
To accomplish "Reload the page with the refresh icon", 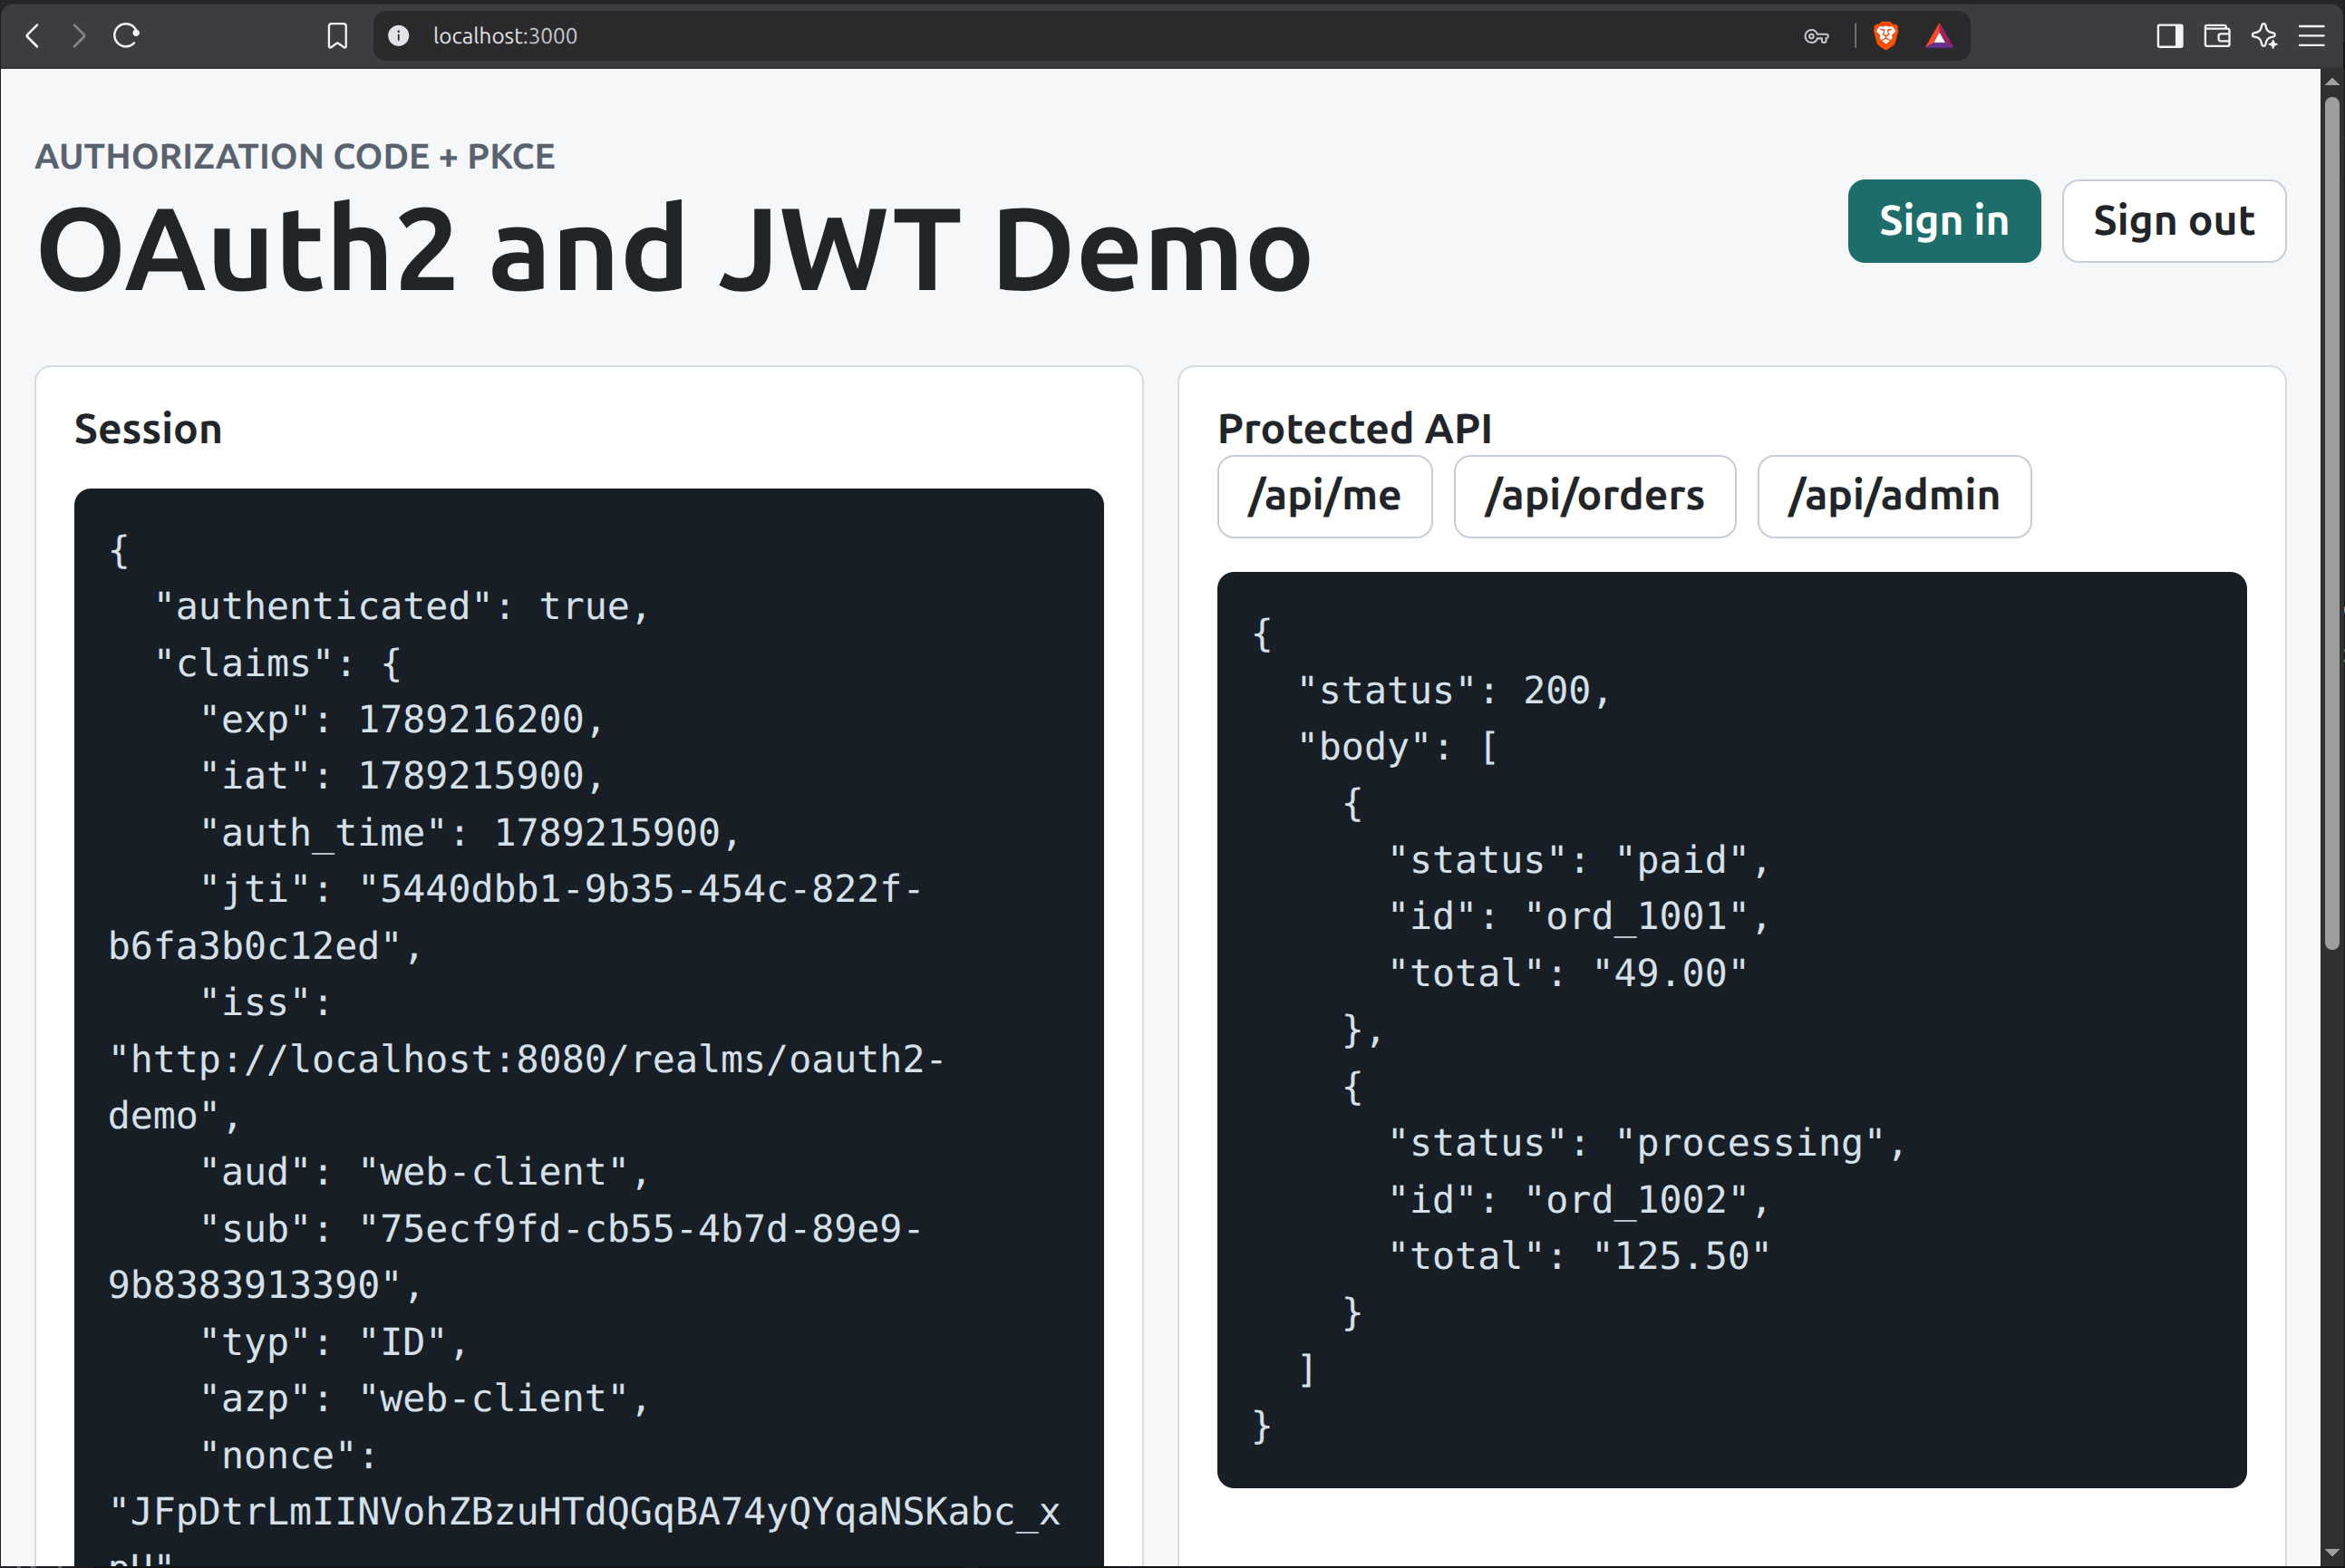I will coord(126,36).
